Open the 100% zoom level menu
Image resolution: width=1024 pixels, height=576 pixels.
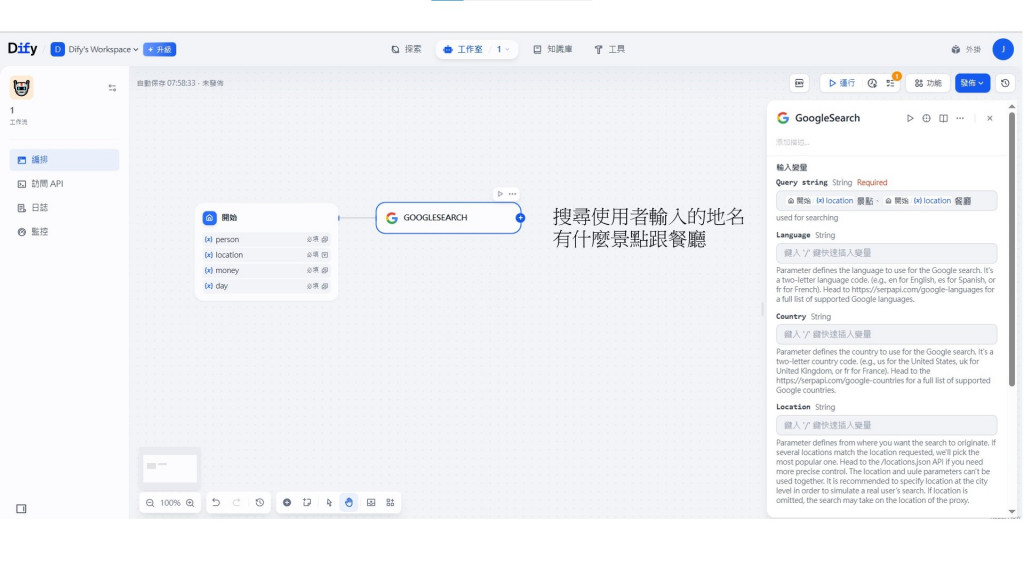[x=170, y=502]
